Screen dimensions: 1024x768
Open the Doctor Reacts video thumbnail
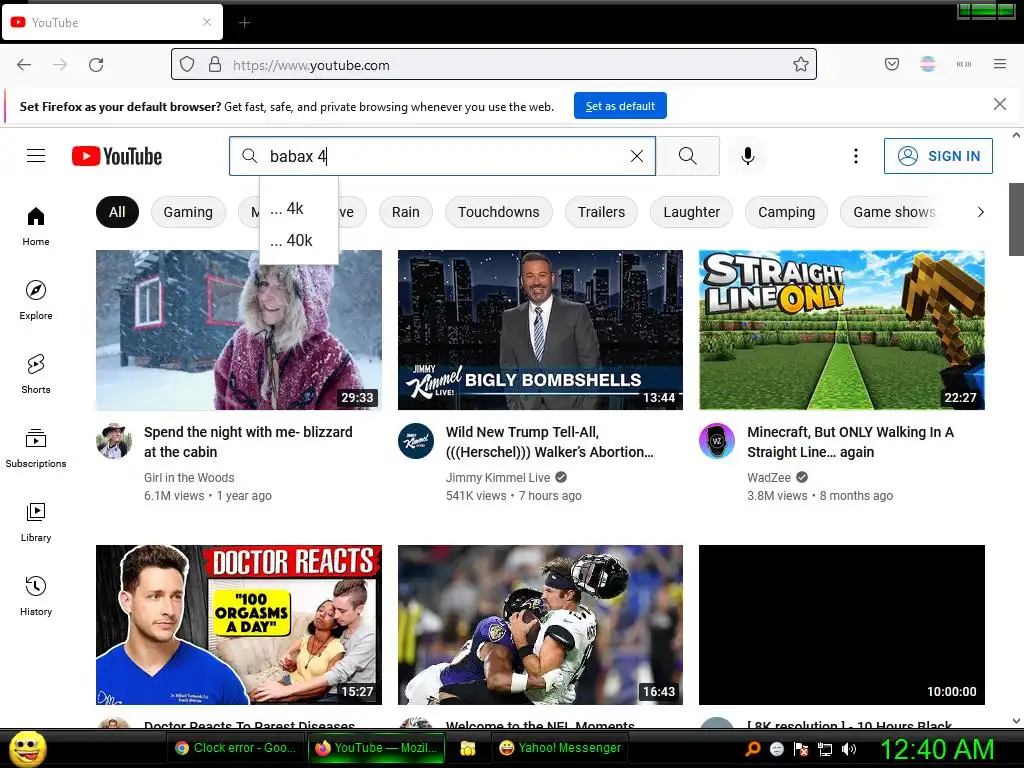pos(239,625)
